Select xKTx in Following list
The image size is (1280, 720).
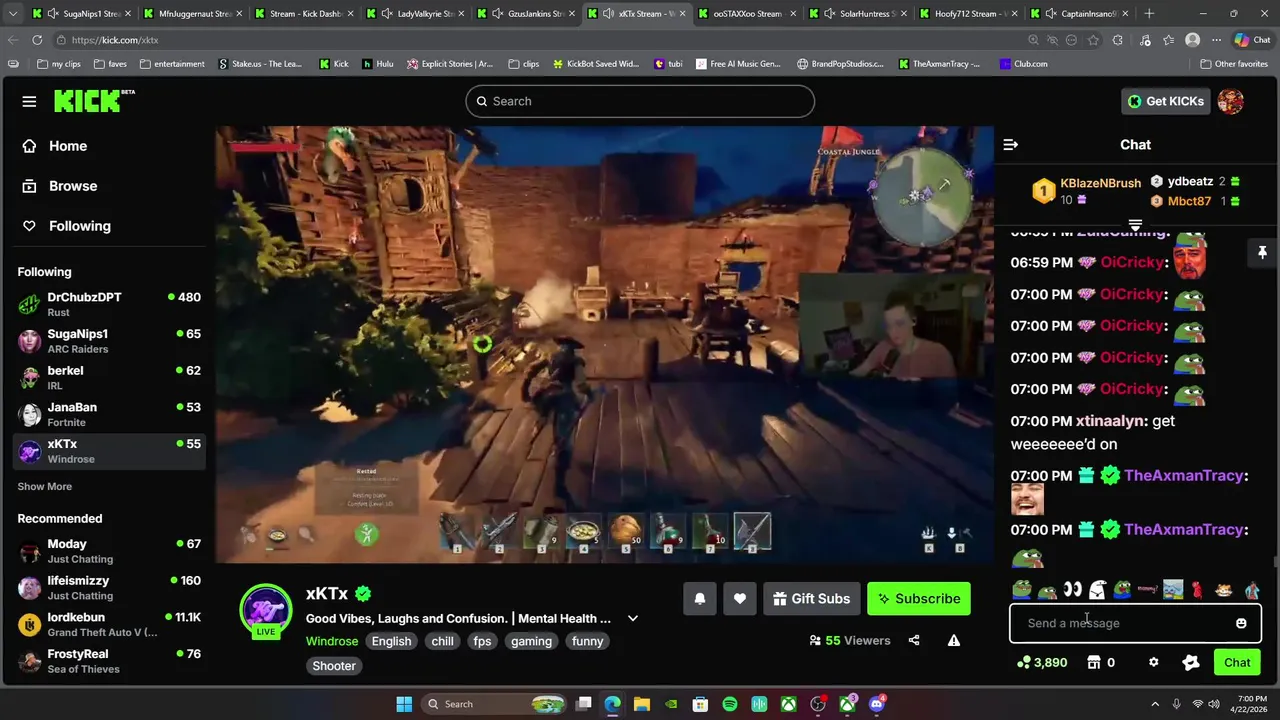point(110,451)
